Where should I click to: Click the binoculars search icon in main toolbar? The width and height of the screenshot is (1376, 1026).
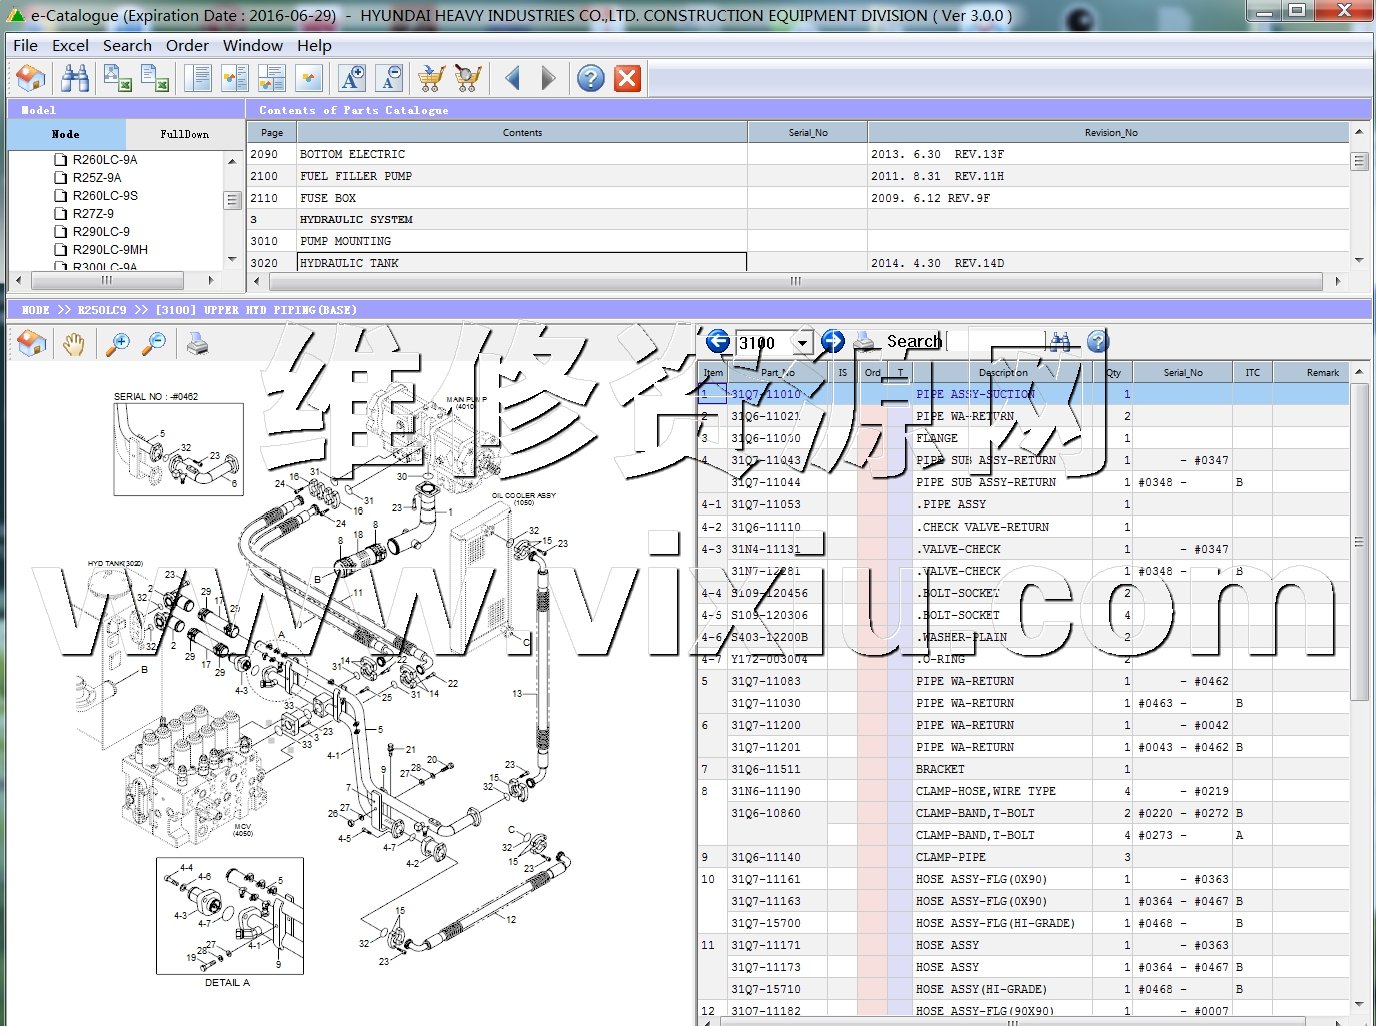[x=75, y=78]
